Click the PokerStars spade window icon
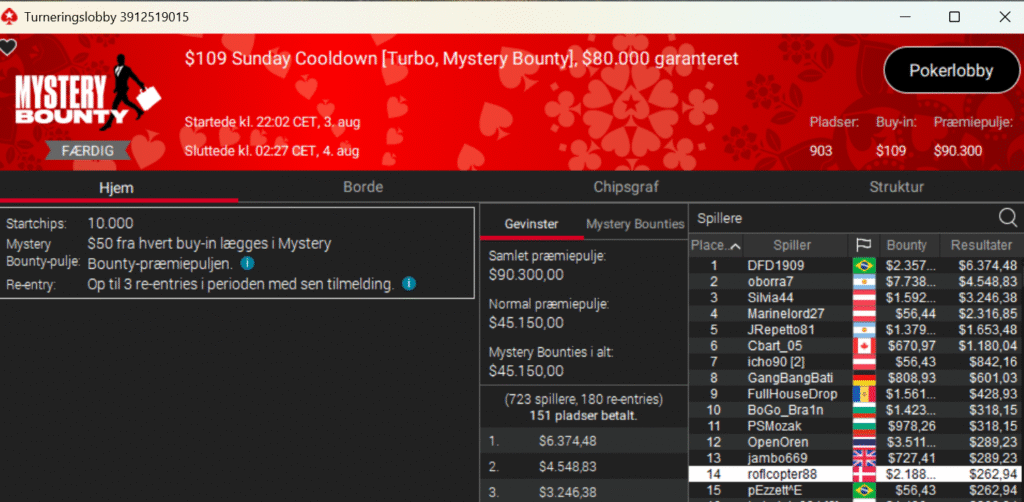This screenshot has height=502, width=1024. point(10,17)
